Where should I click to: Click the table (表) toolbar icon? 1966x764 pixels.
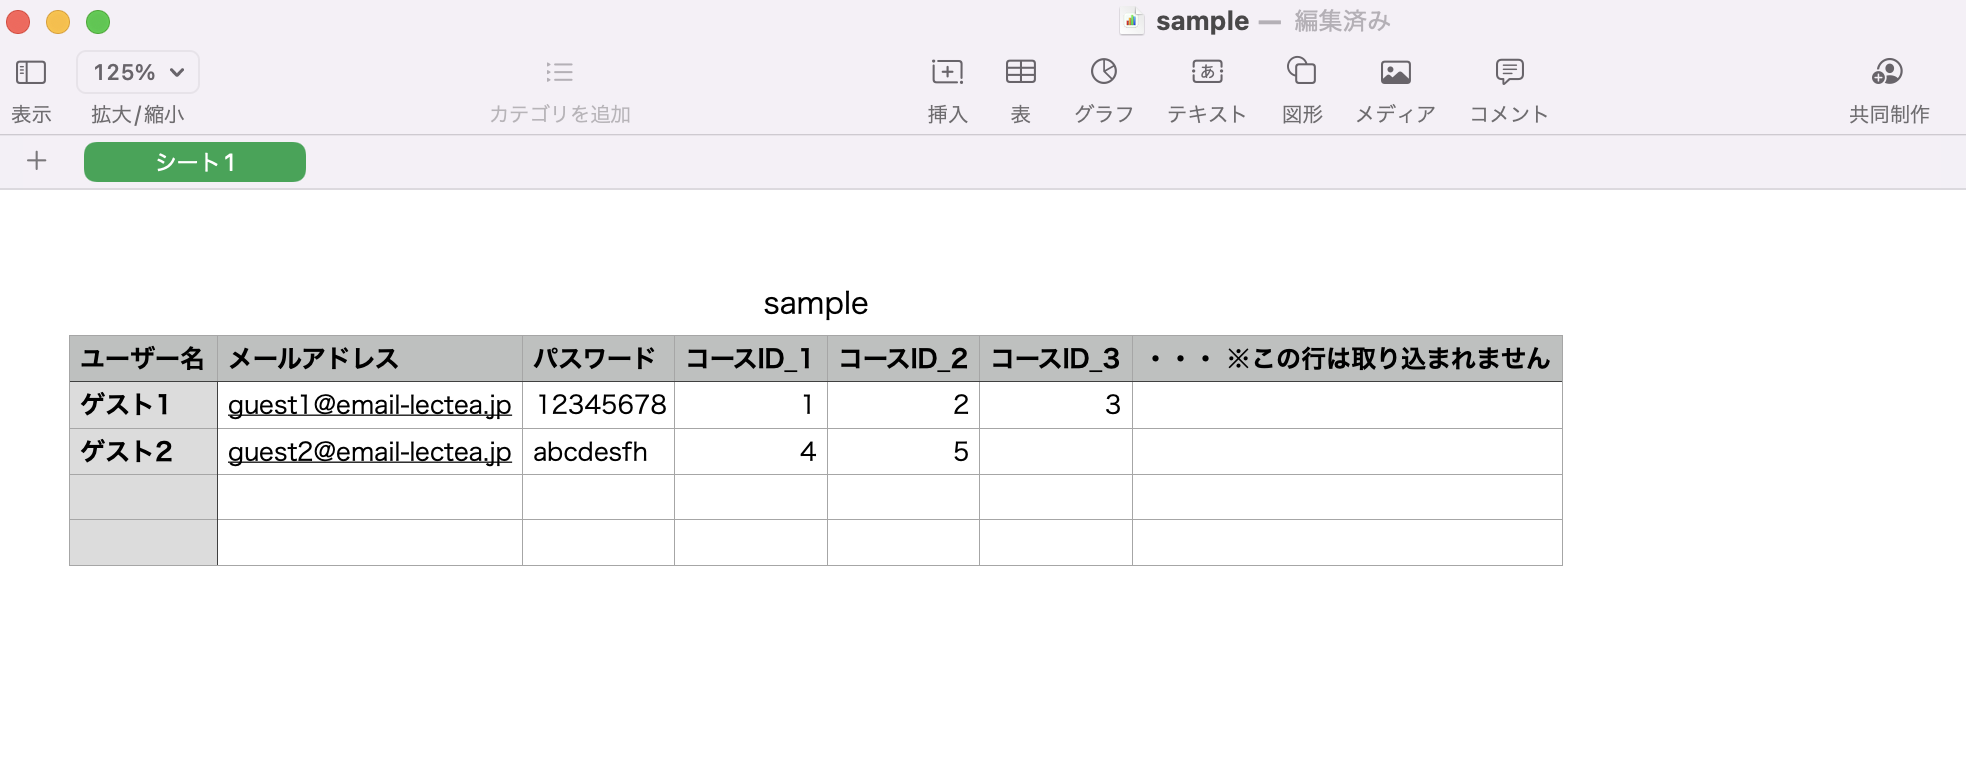pos(1020,72)
